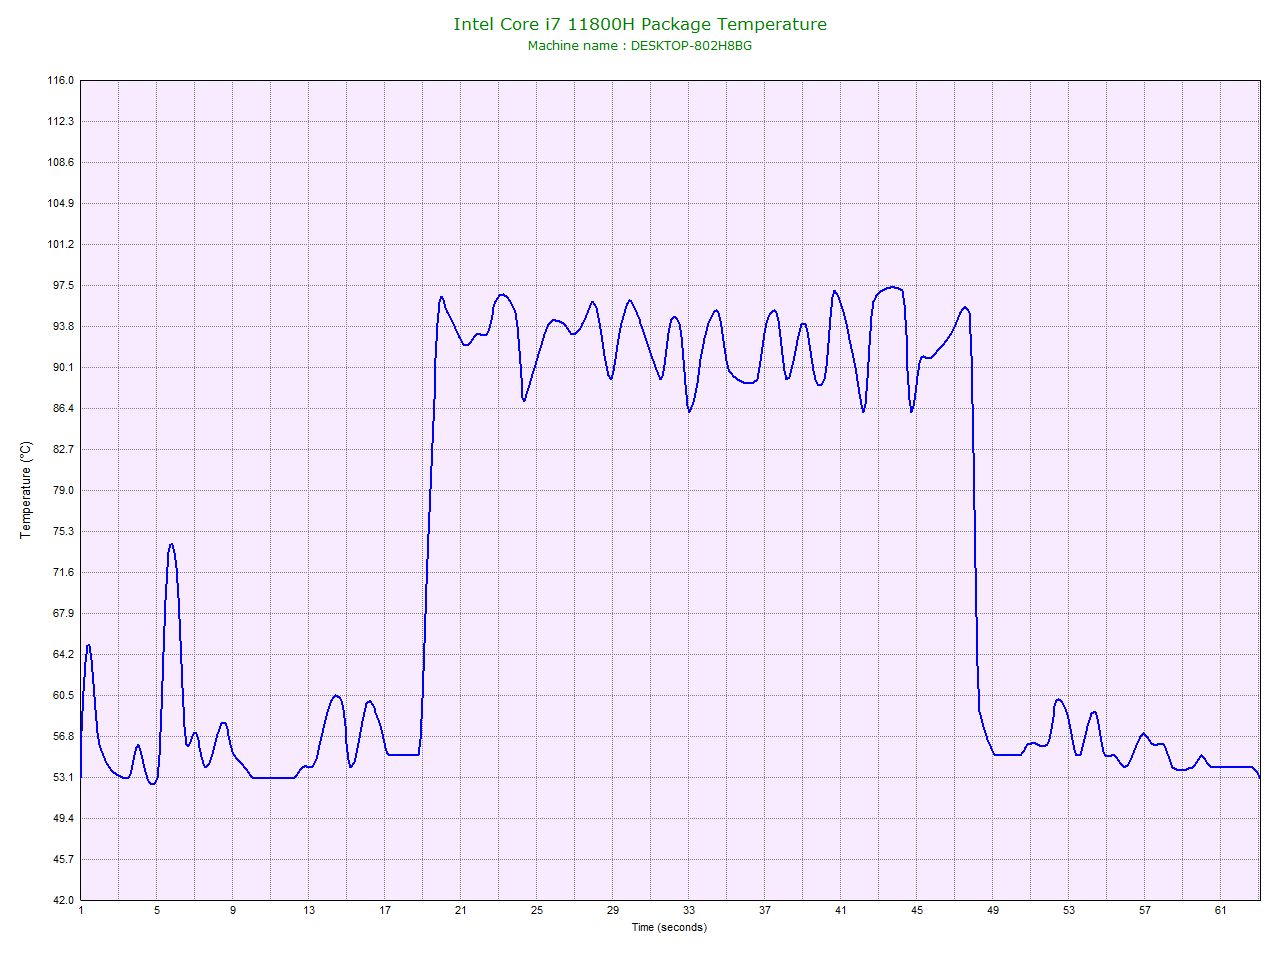Click the time axis label 13
The height and width of the screenshot is (960, 1280).
pos(309,910)
